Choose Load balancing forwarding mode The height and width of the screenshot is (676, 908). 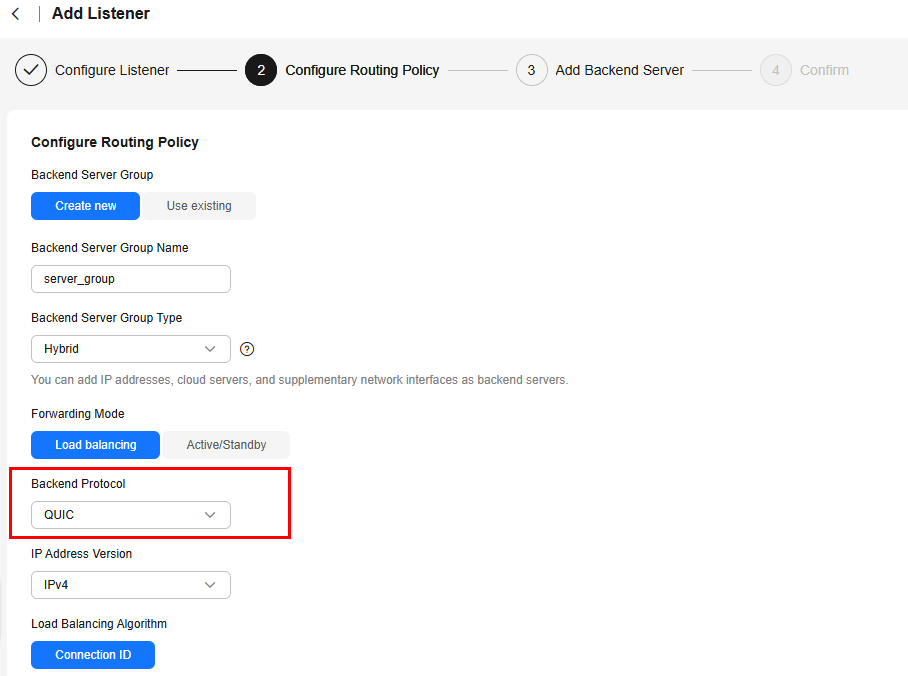96,445
